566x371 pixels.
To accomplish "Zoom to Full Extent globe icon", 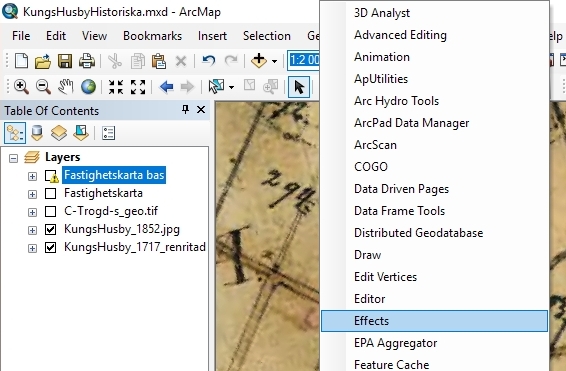I will pyautogui.click(x=88, y=87).
